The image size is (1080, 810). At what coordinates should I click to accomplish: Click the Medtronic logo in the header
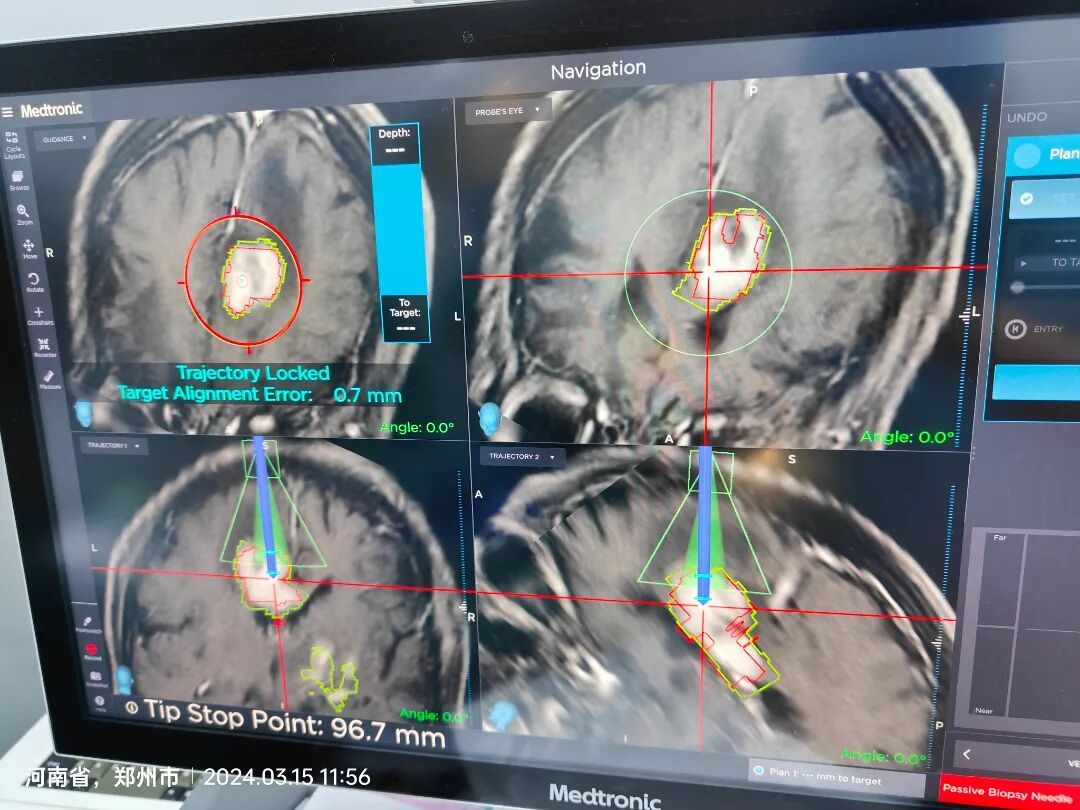click(x=52, y=110)
